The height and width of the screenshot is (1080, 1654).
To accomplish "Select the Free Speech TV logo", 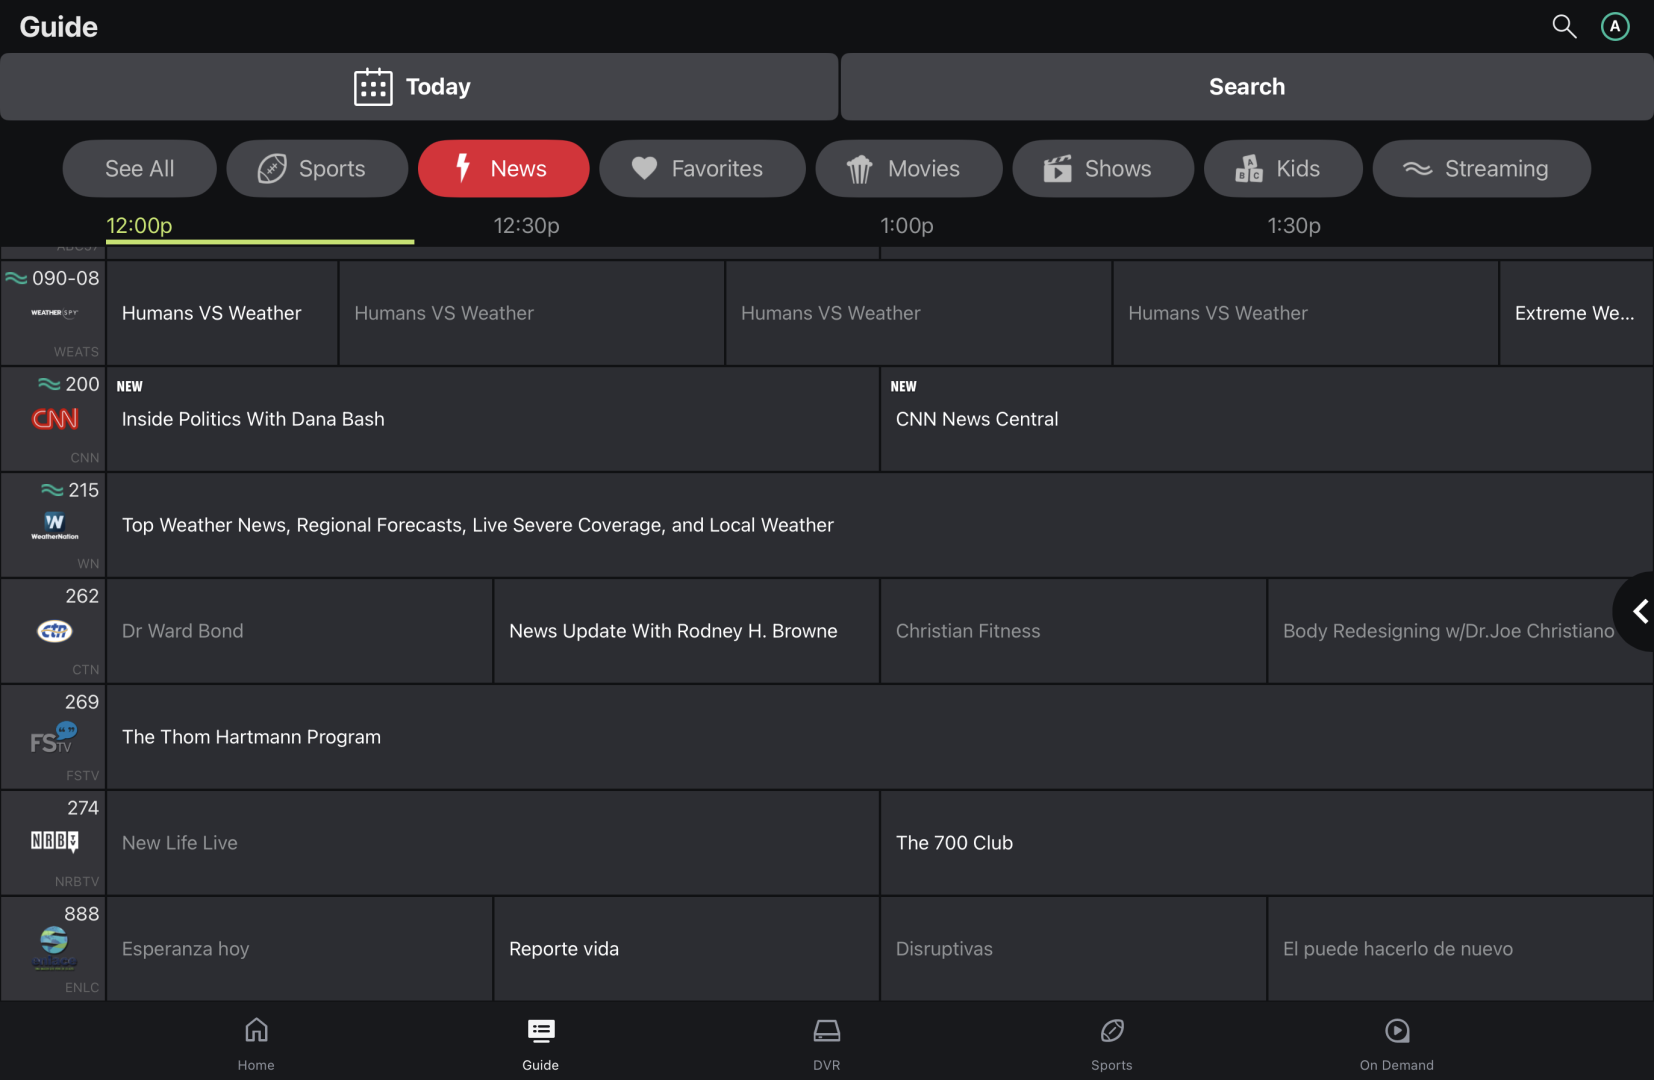I will pos(53,738).
